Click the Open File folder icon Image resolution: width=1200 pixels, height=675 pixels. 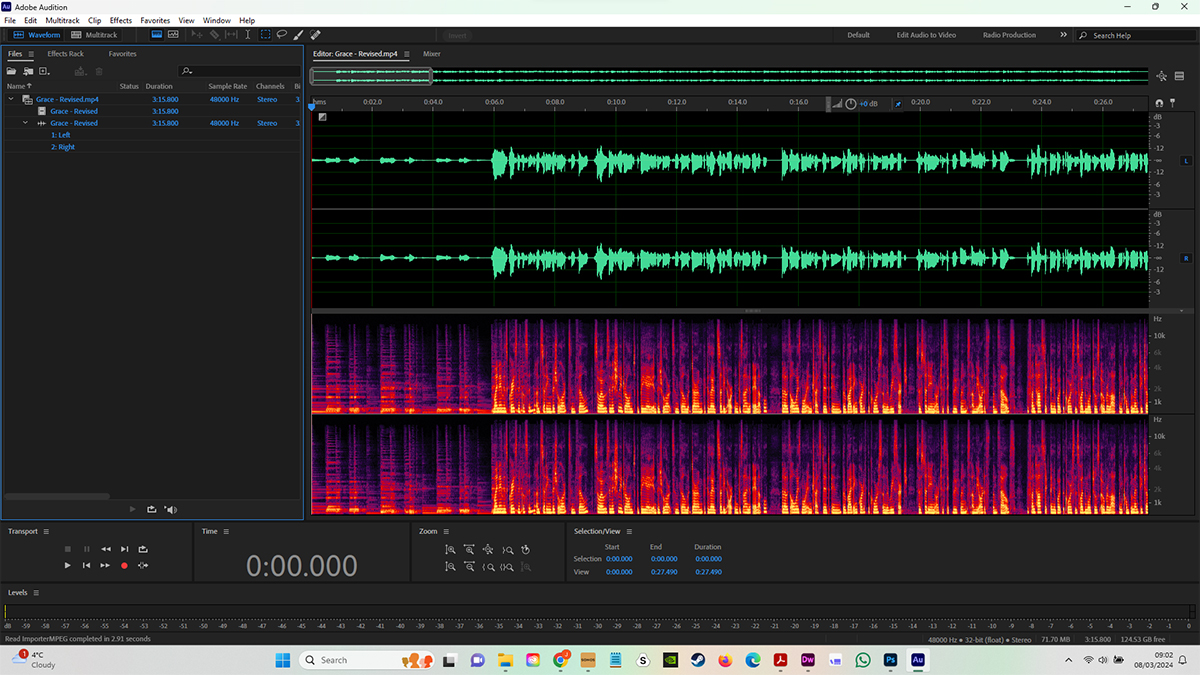tap(12, 71)
